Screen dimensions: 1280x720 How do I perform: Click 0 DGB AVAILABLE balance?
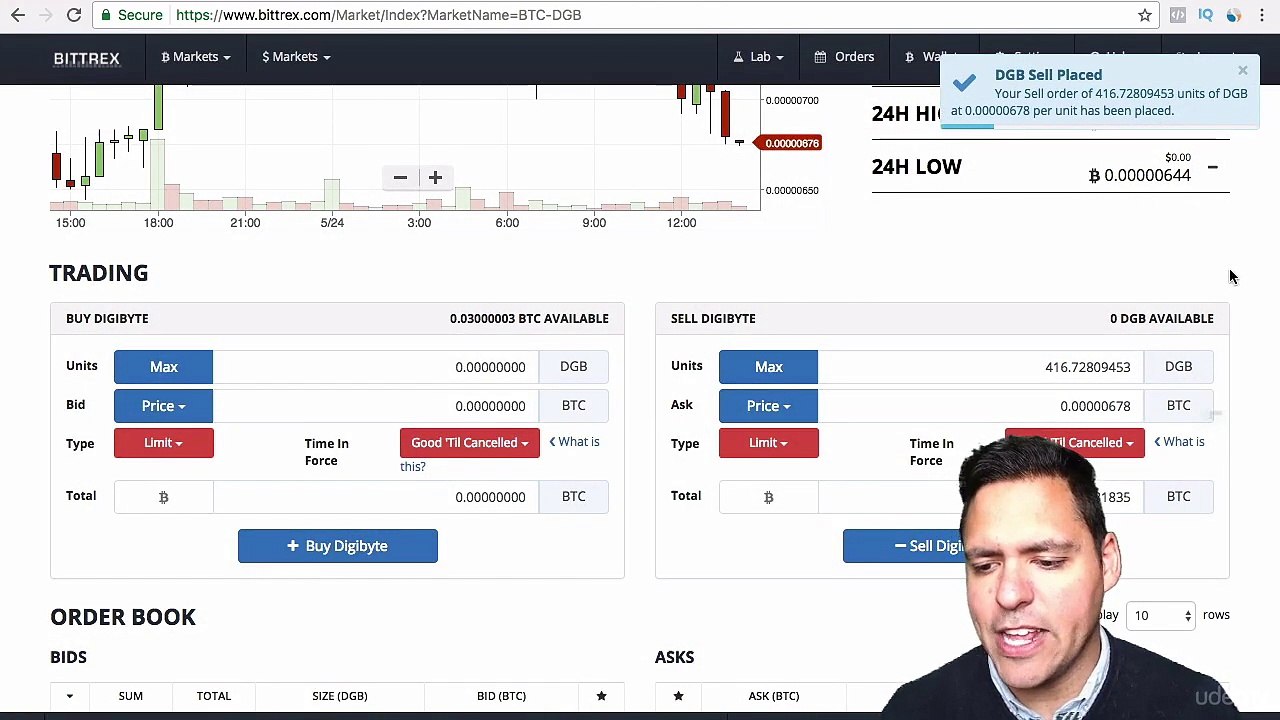(x=1161, y=318)
